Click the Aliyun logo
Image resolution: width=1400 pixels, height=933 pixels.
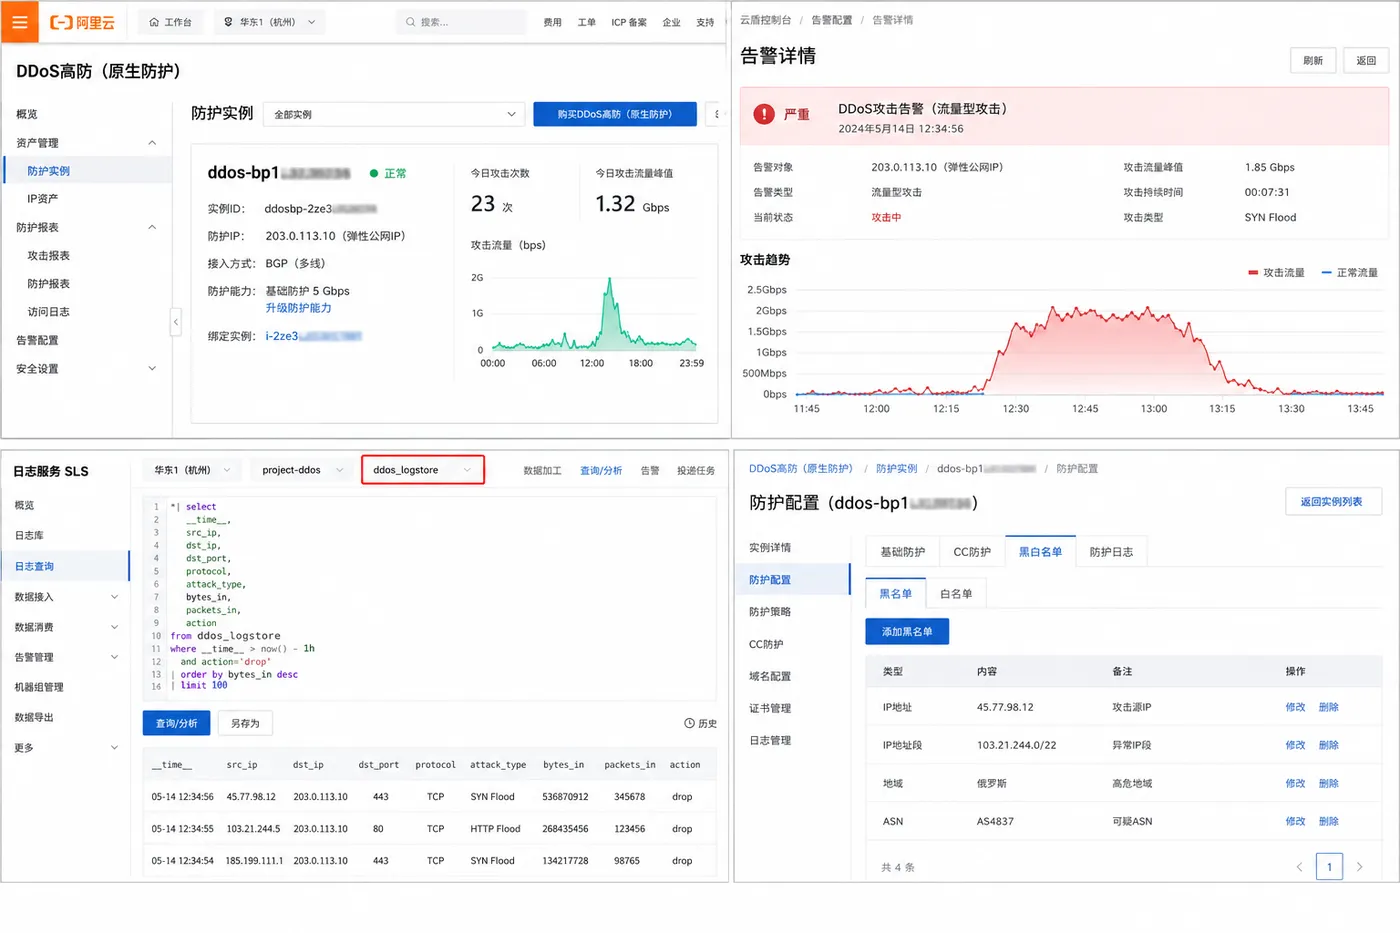click(83, 22)
